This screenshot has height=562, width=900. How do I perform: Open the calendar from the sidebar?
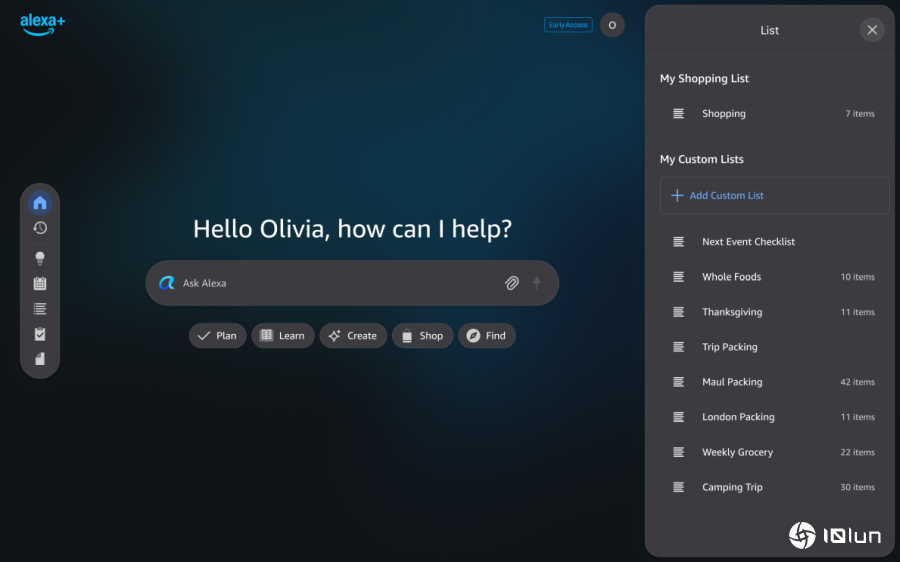(x=40, y=284)
